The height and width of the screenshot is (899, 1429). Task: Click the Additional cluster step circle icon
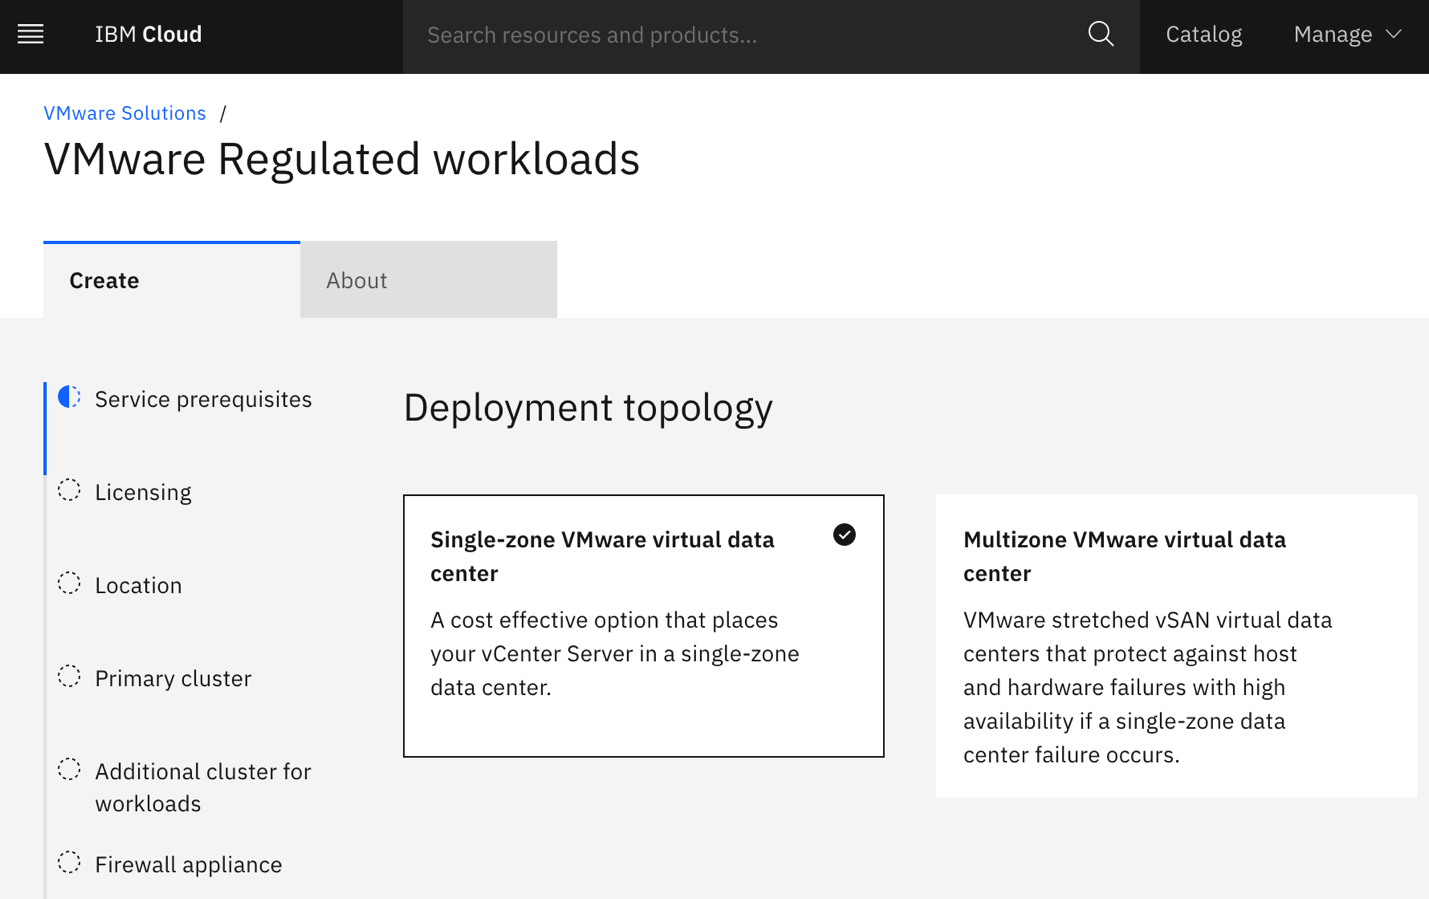(69, 769)
